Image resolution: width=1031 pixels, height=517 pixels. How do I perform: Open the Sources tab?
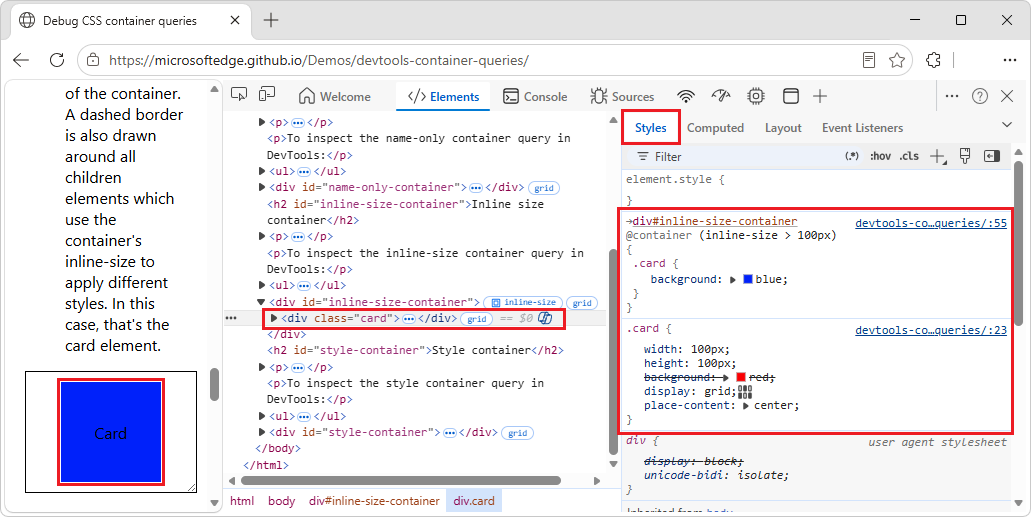coord(622,97)
